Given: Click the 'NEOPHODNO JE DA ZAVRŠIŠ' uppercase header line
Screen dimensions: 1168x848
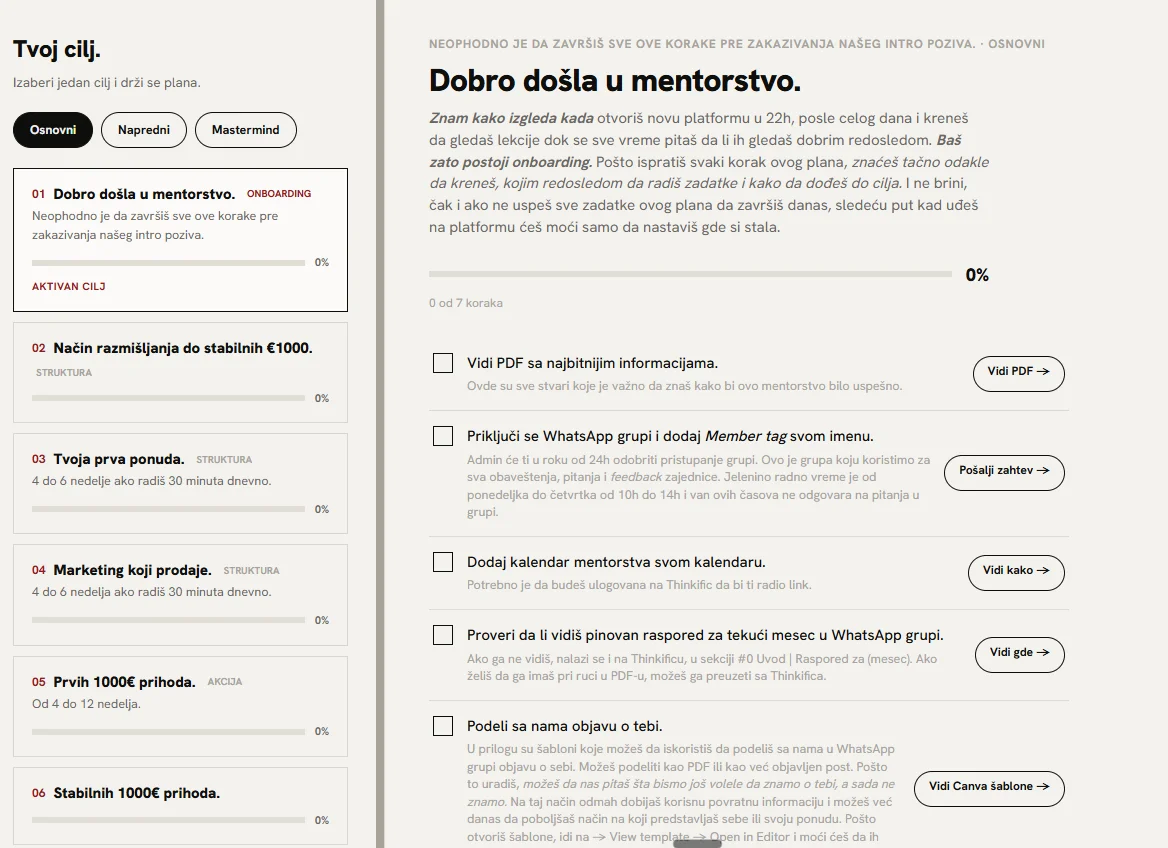Looking at the screenshot, I should [737, 44].
